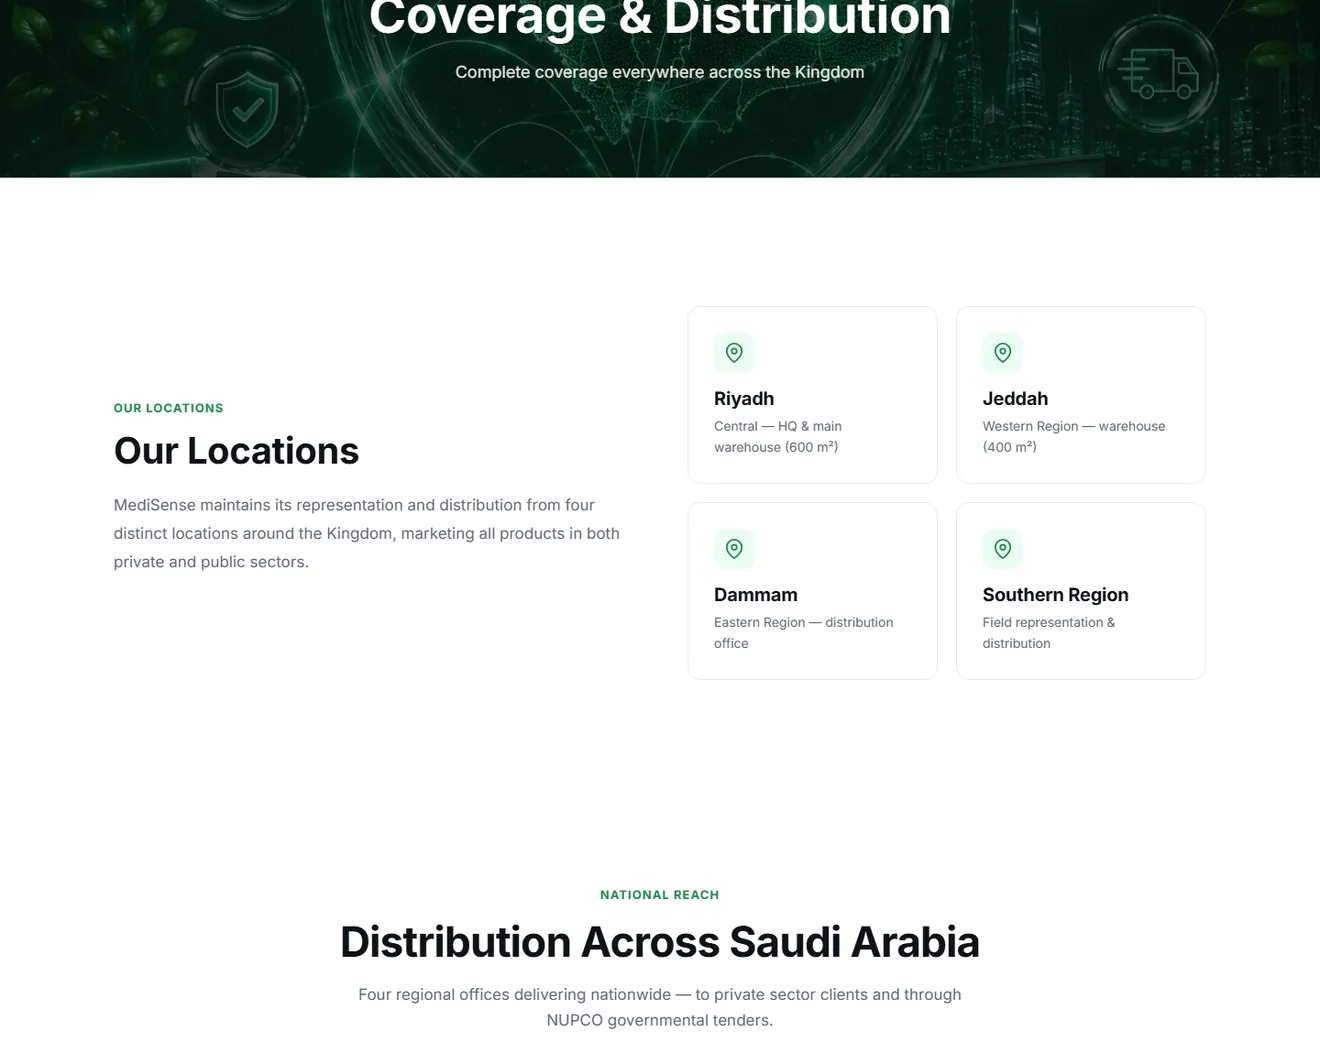Click 'Complete coverage everywhere across the Kingdom' subtitle
This screenshot has height=1050, width=1320.
coord(660,72)
